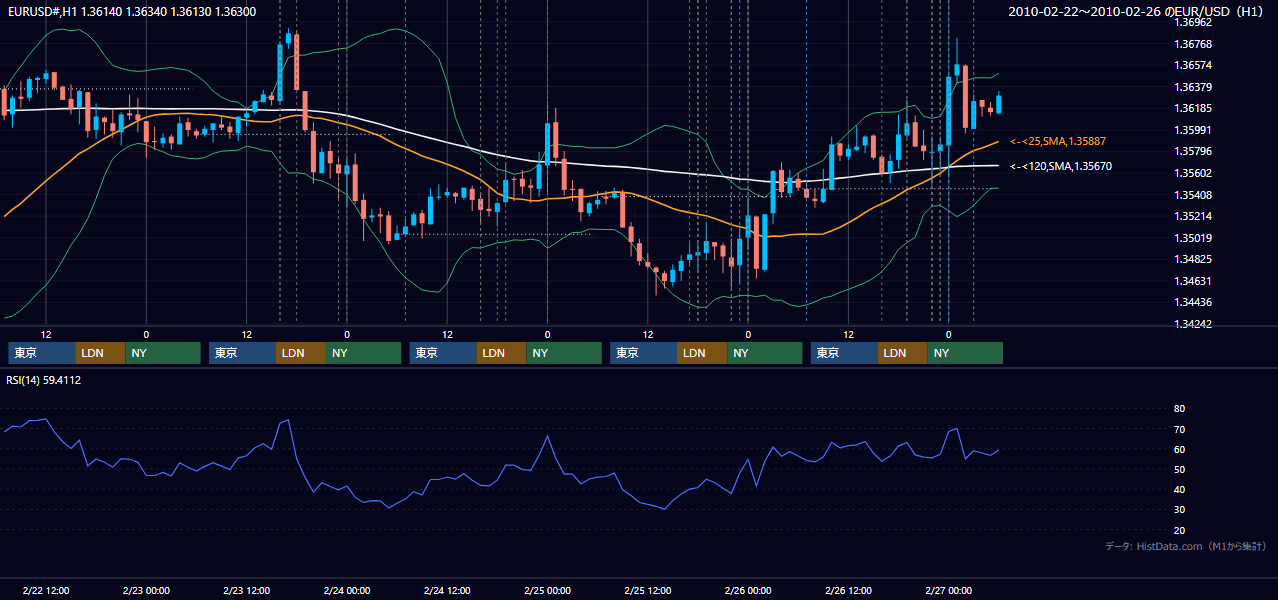
Task: Click the leftmost 東京 session box
Action: click(42, 353)
